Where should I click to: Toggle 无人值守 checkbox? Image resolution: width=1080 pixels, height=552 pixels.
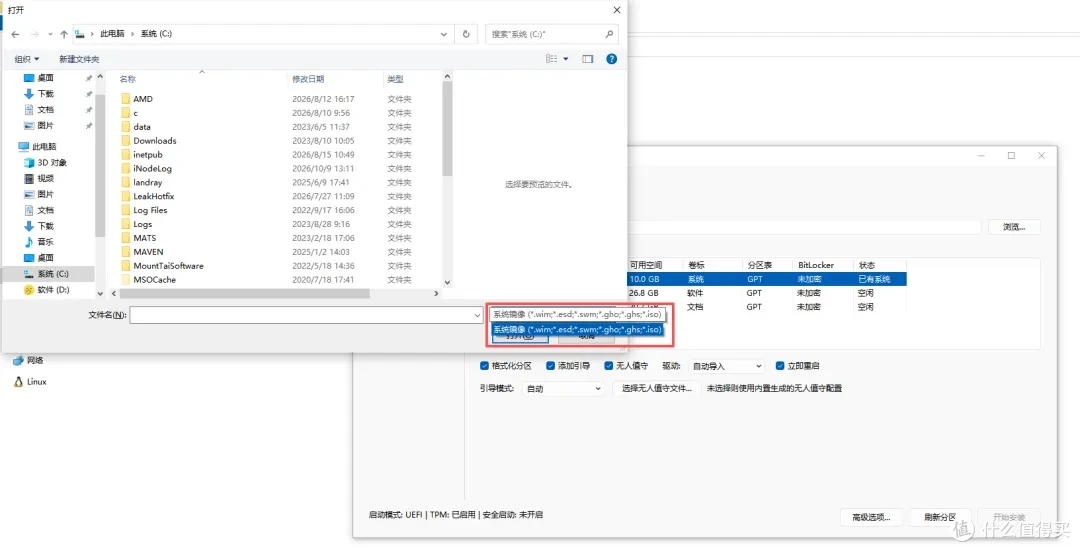(x=609, y=366)
